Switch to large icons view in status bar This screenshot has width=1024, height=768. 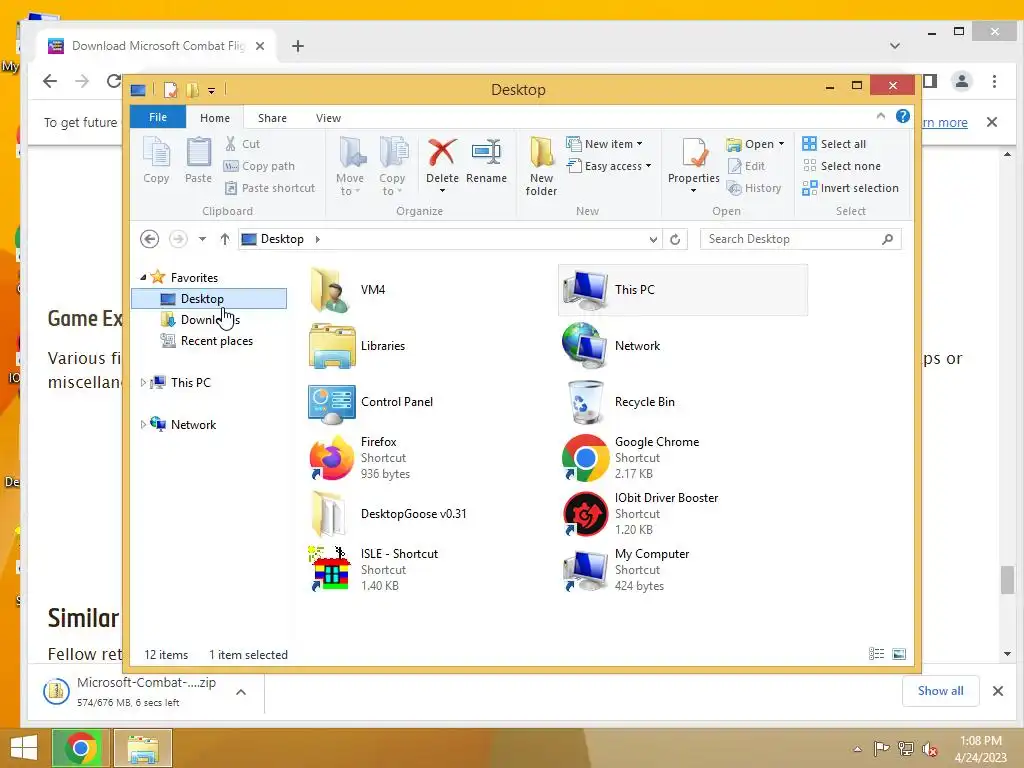(899, 654)
